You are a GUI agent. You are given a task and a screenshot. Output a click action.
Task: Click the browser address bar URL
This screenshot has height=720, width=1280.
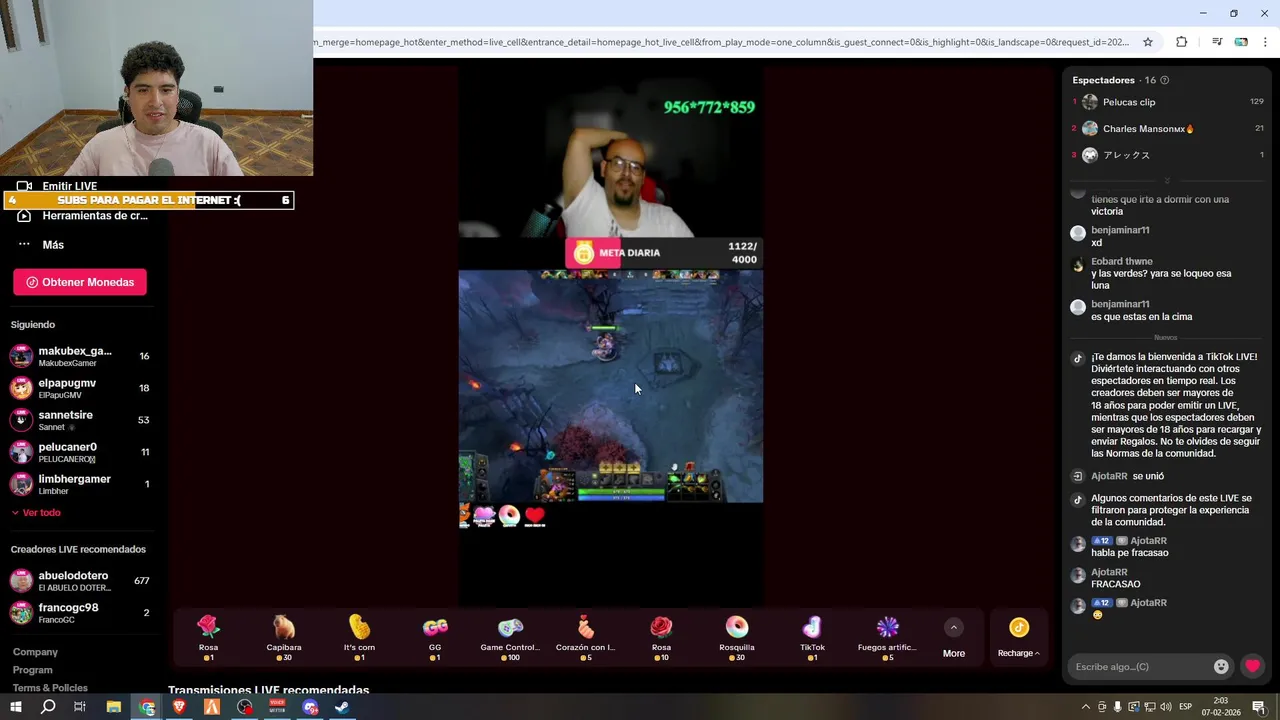(722, 42)
